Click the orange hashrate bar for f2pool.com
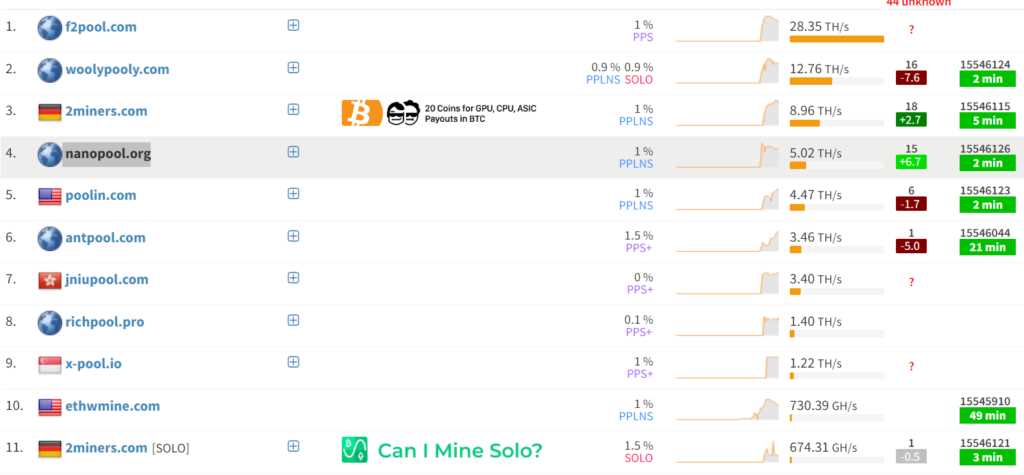This screenshot has height=475, width=1024. 836,39
